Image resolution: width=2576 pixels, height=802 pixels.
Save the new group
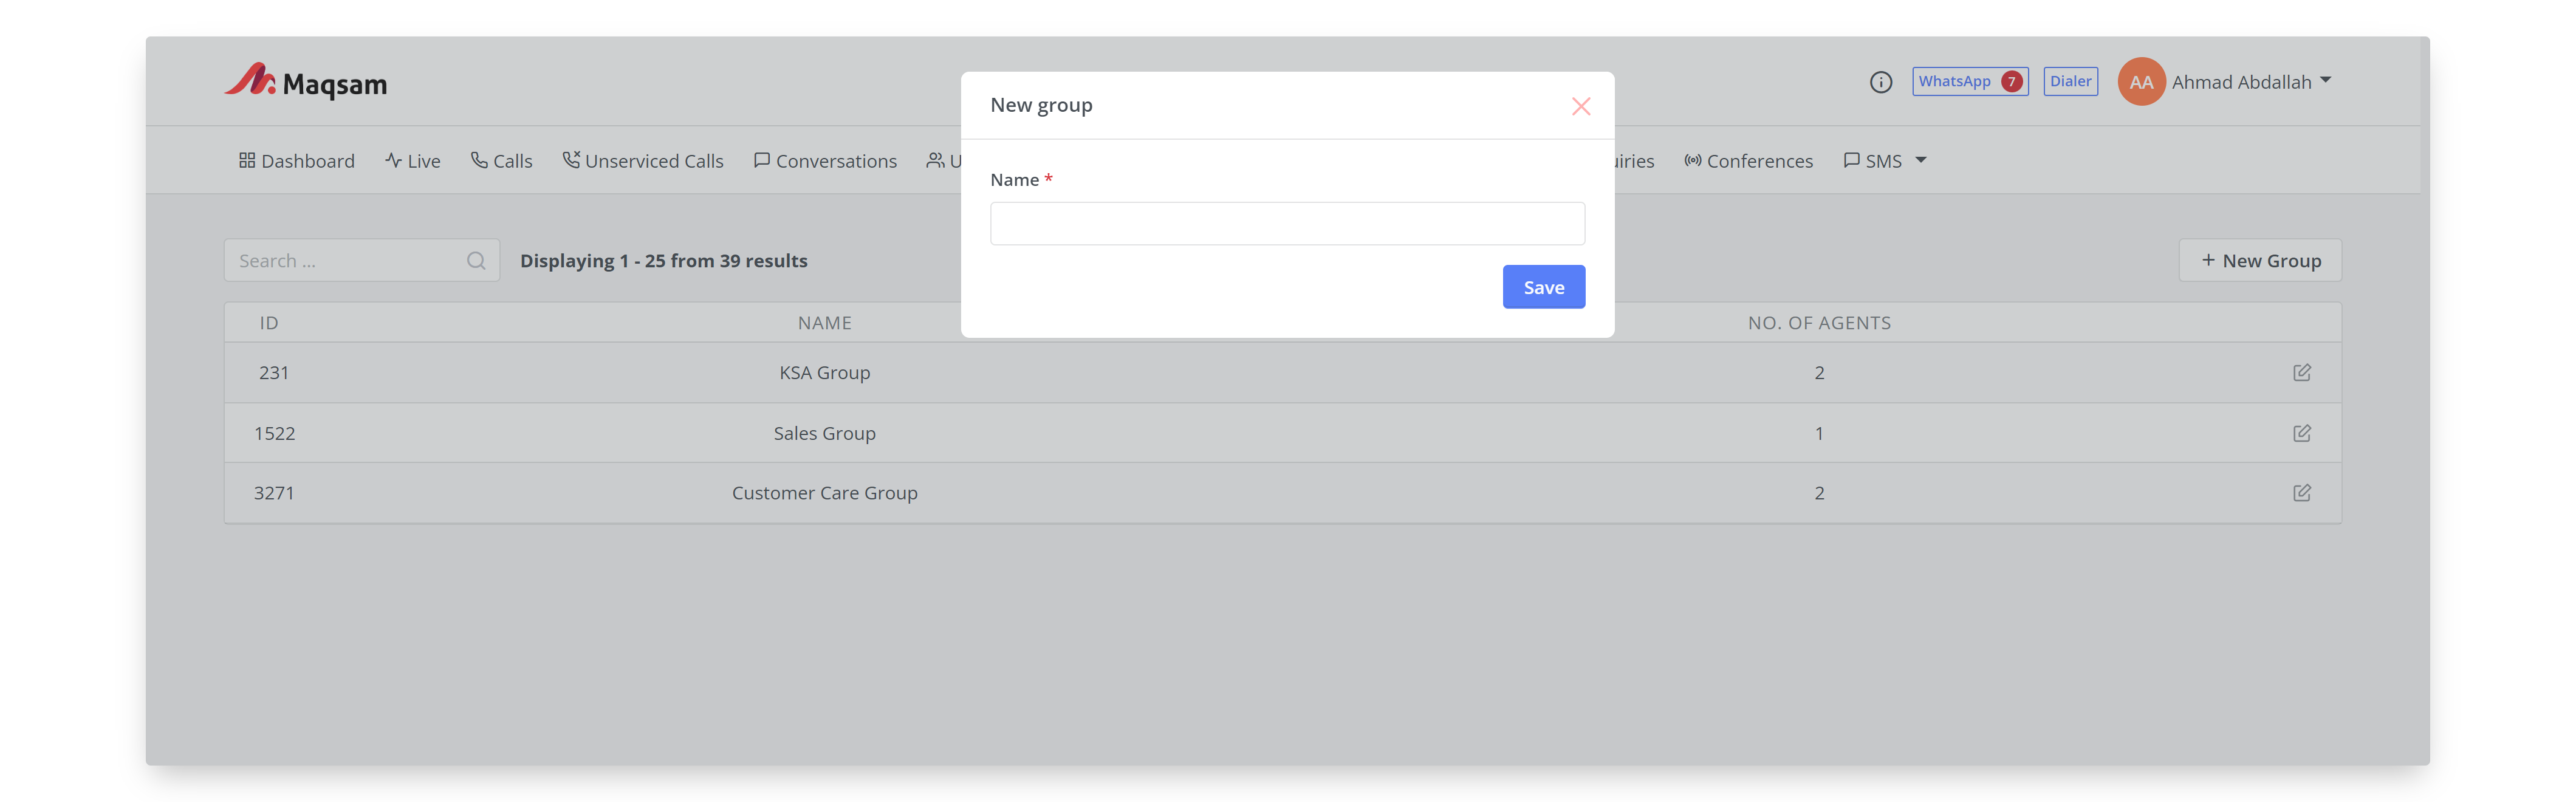click(1543, 287)
